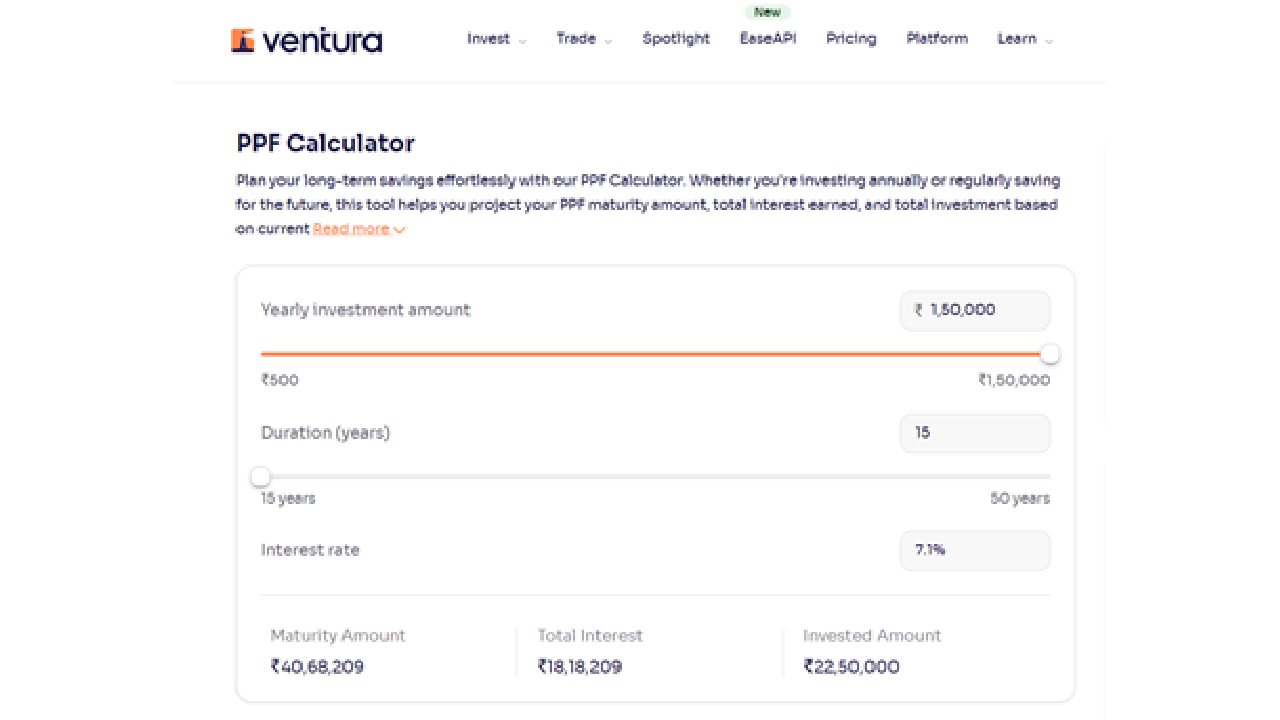Click the Duration years input box

point(975,434)
